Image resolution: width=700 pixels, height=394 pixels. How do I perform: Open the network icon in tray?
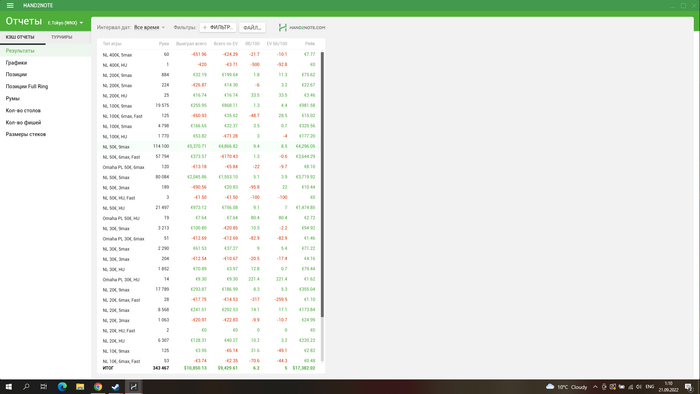(x=630, y=387)
